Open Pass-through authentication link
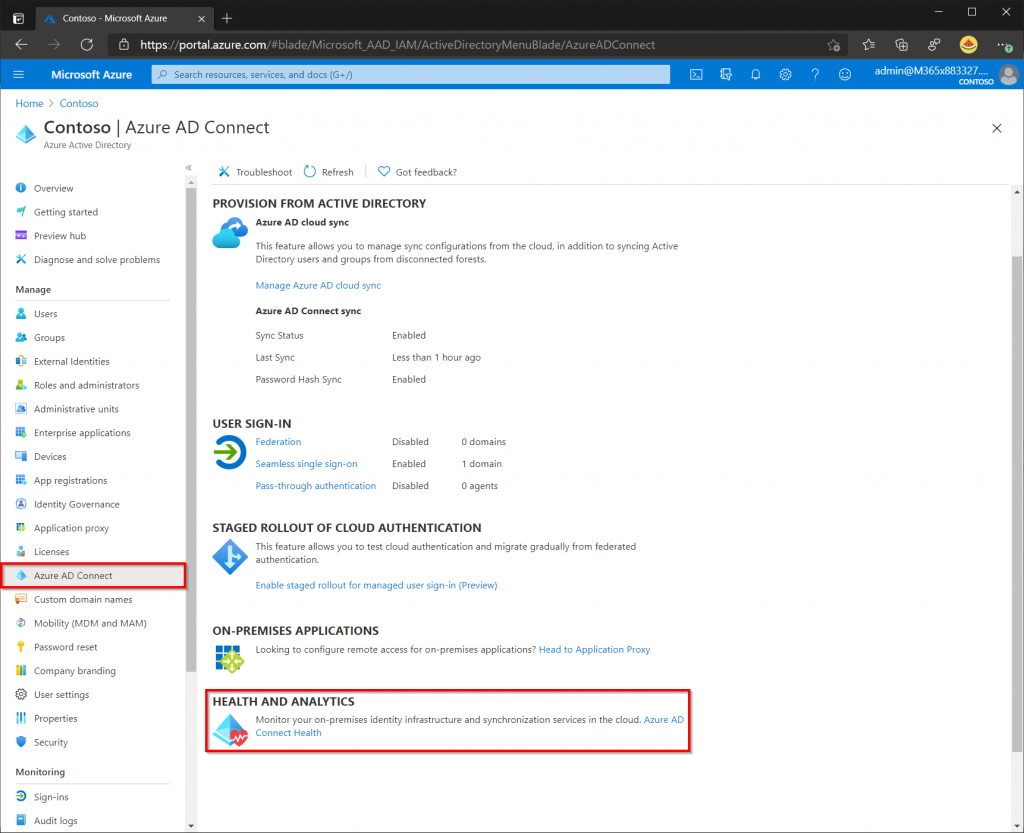 (x=315, y=486)
